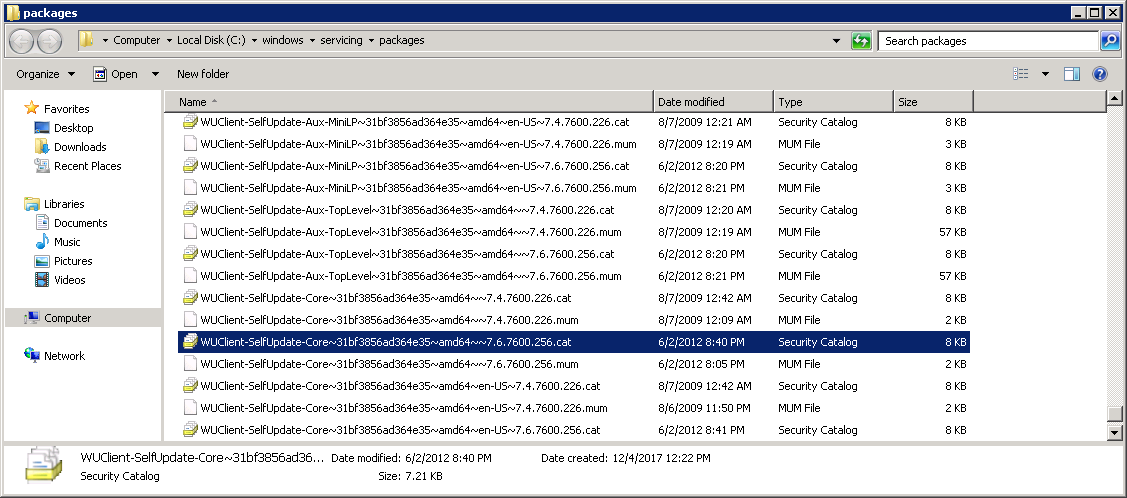Open the dropdown arrow next to Open

click(155, 74)
